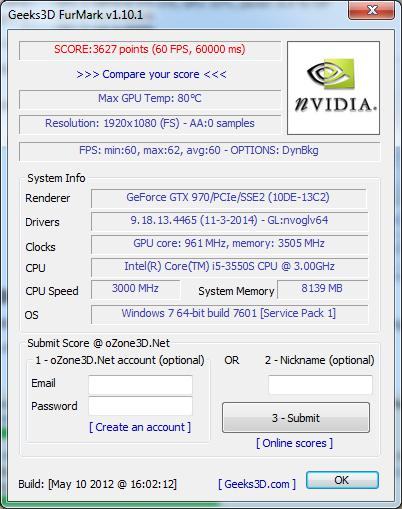
Task: Click the Clocks label
Action: tap(40, 247)
